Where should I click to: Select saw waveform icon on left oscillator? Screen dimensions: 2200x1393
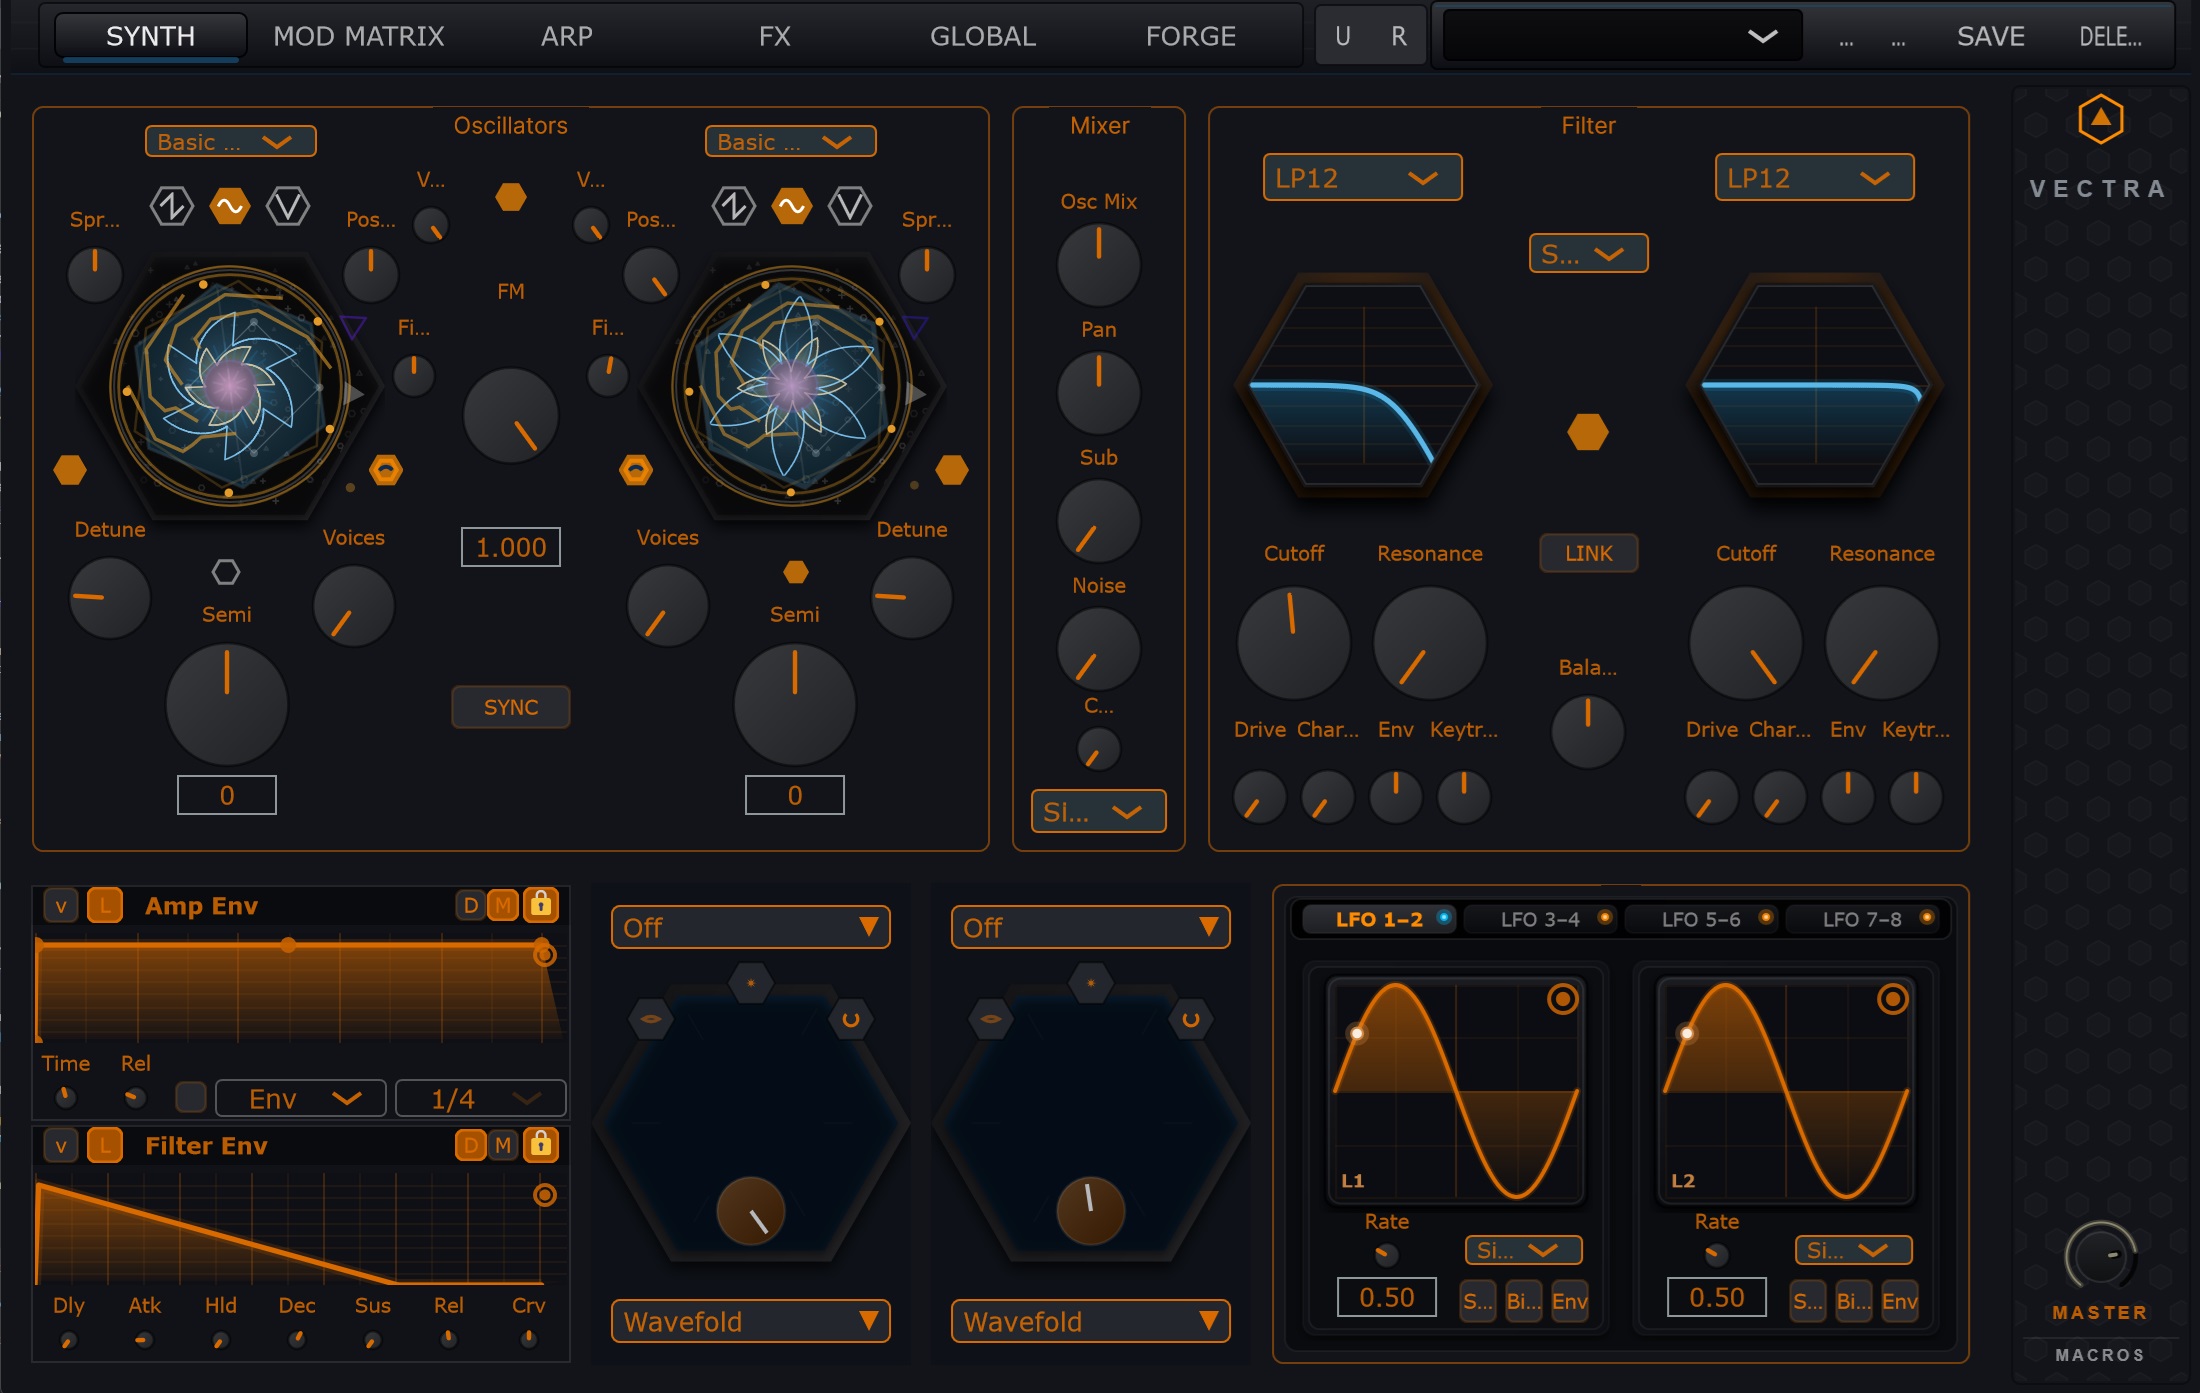171,207
